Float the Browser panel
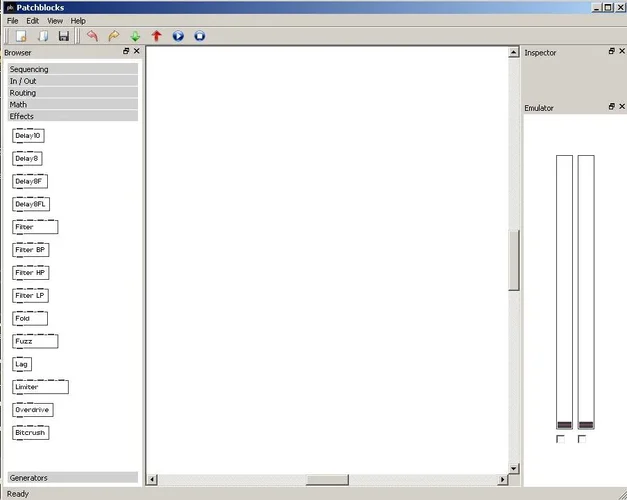The image size is (627, 500). (x=126, y=51)
